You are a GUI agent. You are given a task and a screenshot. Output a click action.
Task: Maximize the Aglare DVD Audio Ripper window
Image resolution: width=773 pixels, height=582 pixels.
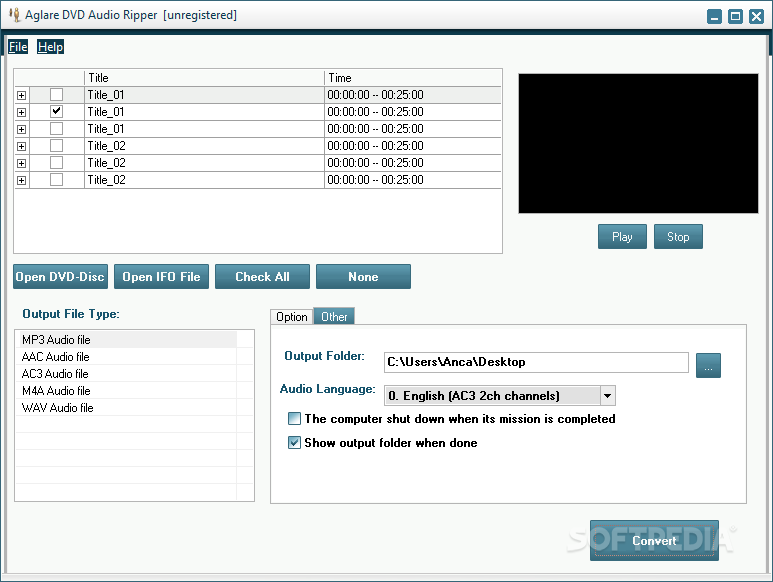(735, 16)
